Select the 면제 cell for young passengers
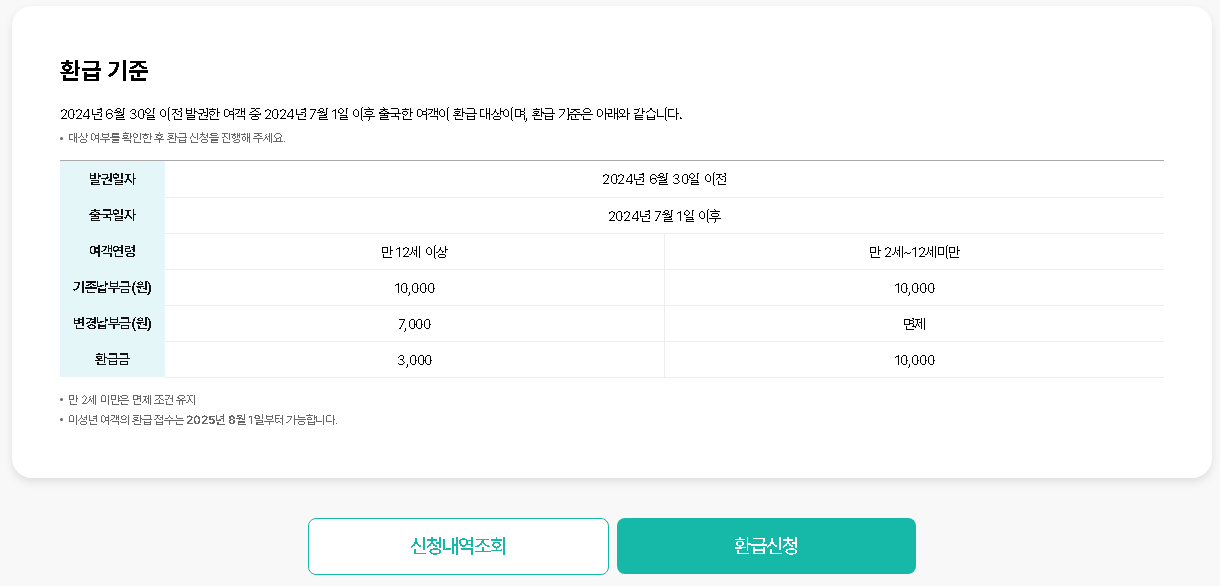Viewport: 1220px width, 586px height. 913,323
